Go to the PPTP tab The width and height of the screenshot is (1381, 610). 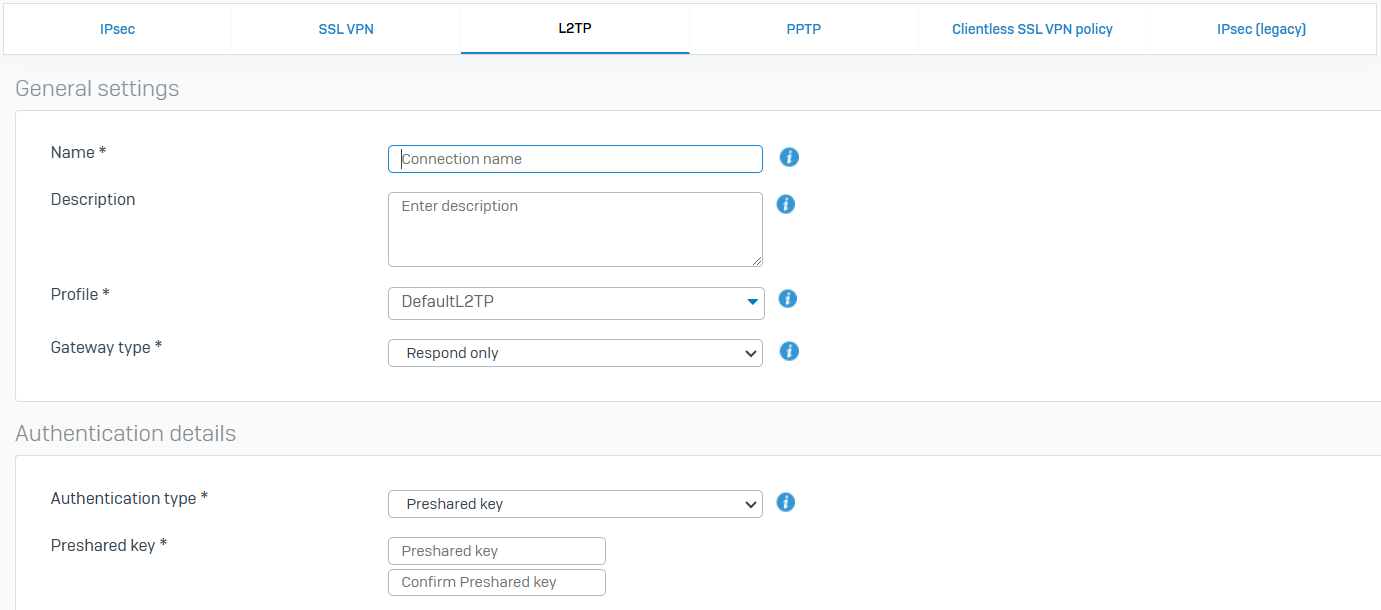[x=803, y=29]
